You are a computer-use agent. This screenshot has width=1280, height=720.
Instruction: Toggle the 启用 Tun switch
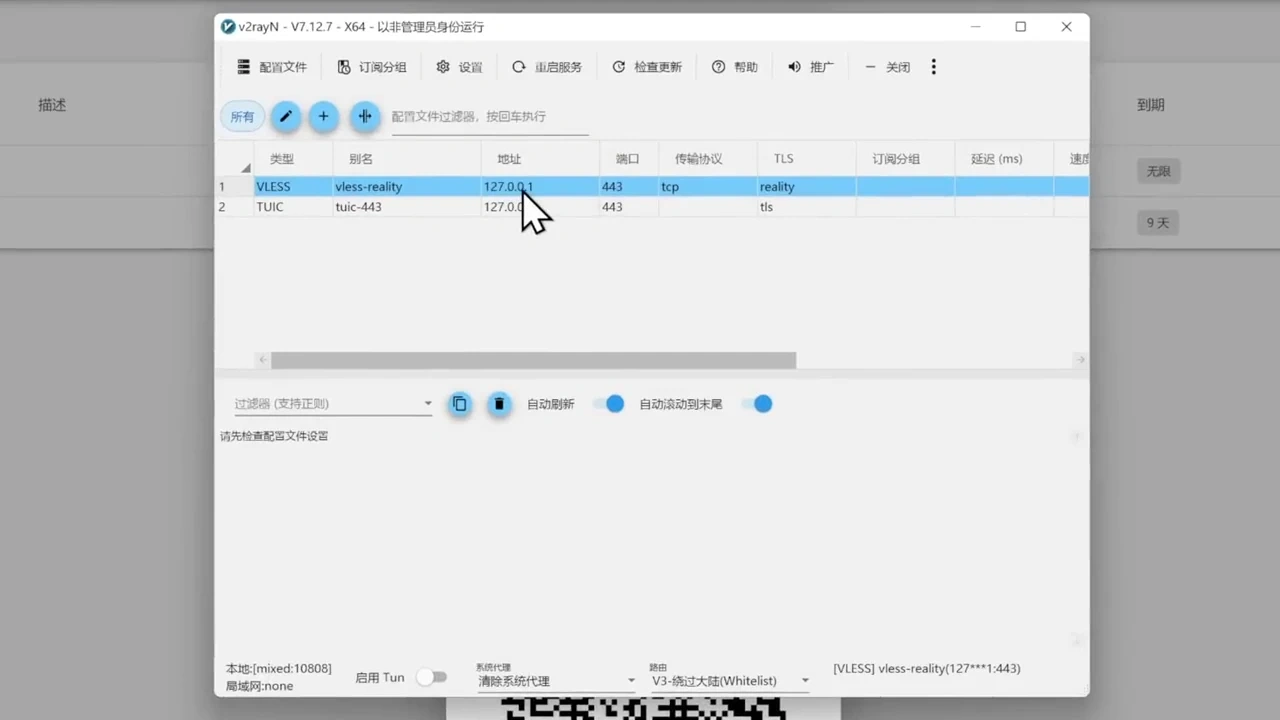pyautogui.click(x=431, y=677)
